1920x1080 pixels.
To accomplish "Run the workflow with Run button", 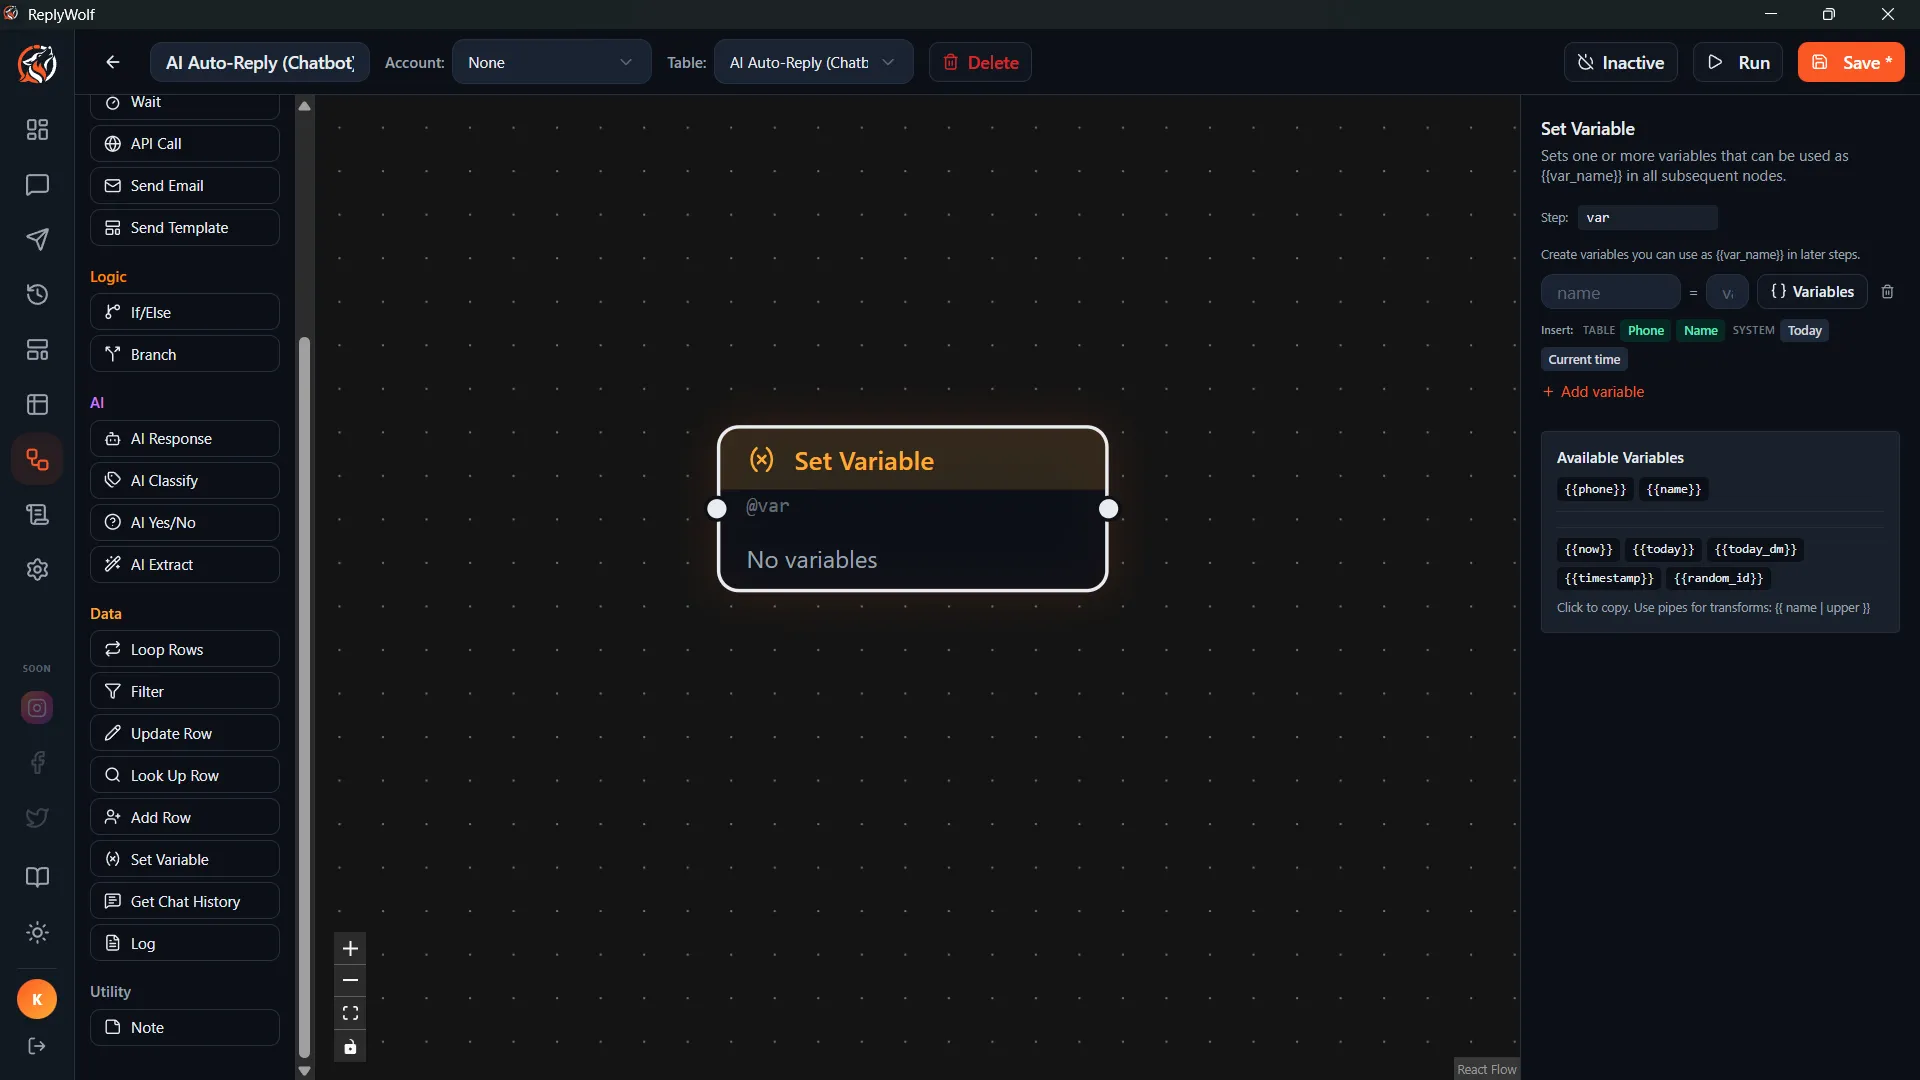I will [1738, 62].
